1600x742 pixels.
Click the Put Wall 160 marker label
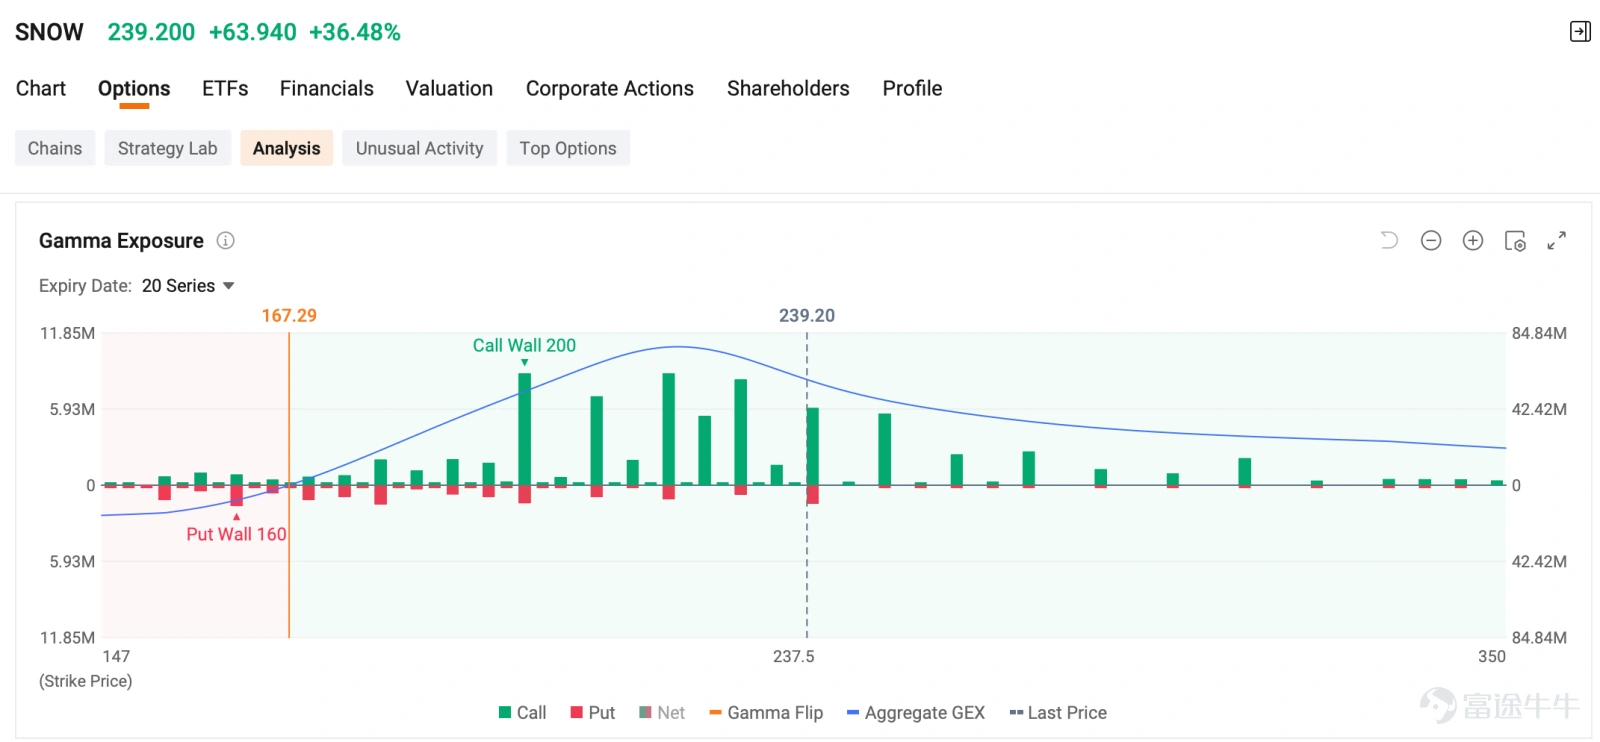point(236,534)
